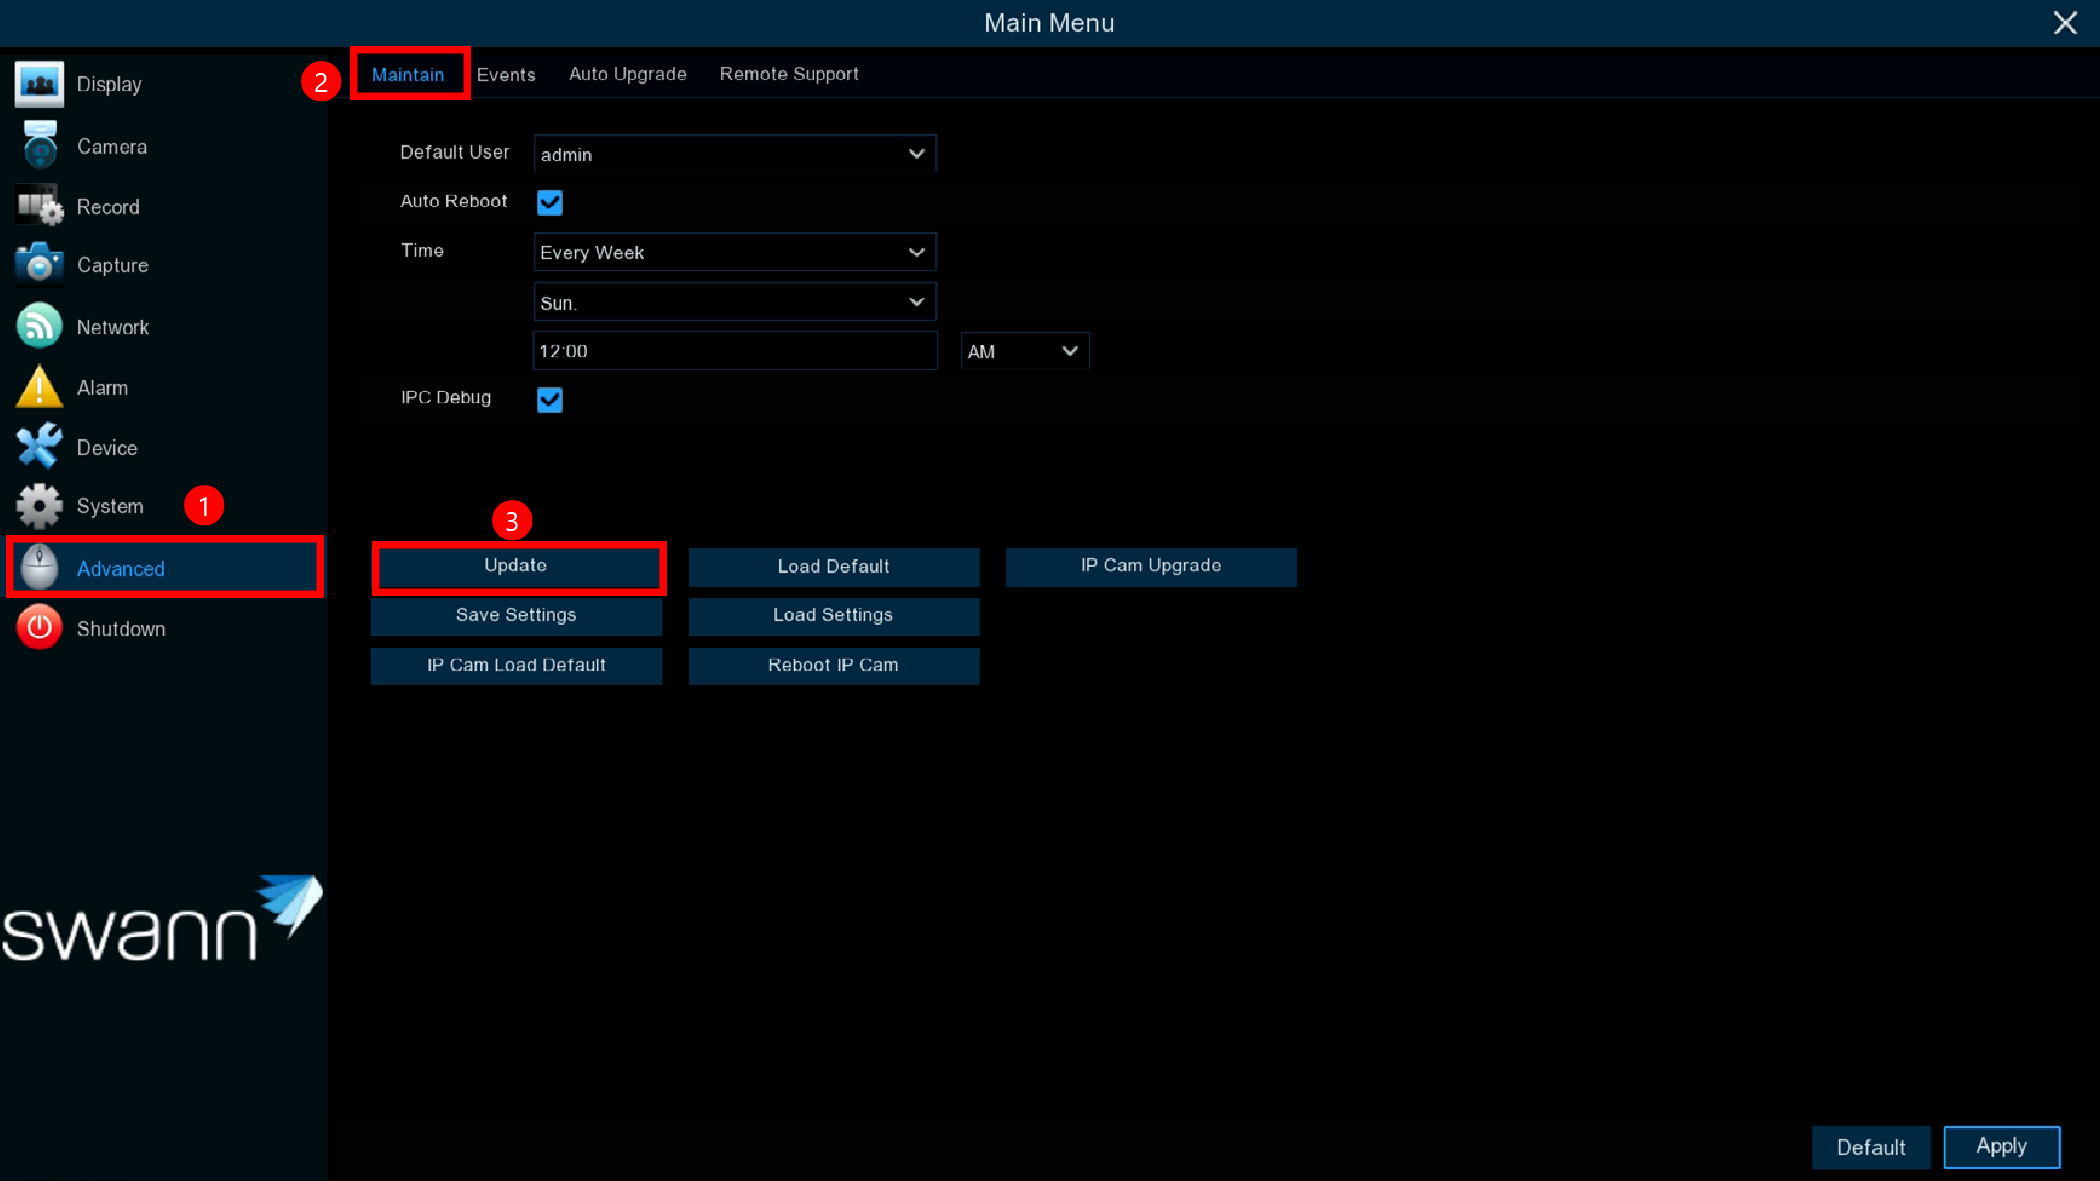Switch to the Auto Upgrade tab

(628, 74)
